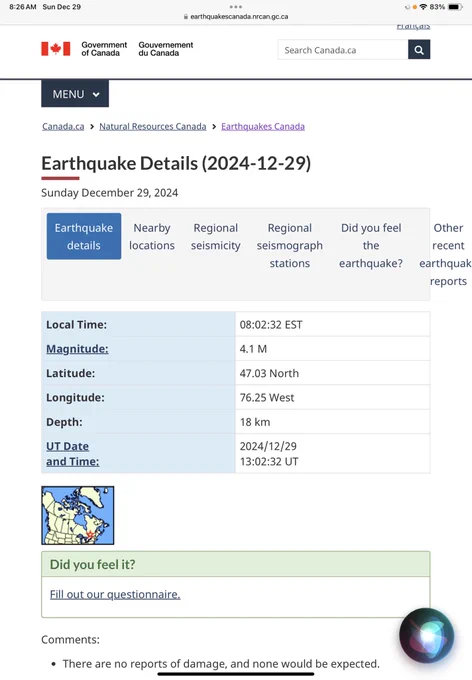
Task: Click the Magnitude definition link
Action: click(77, 349)
